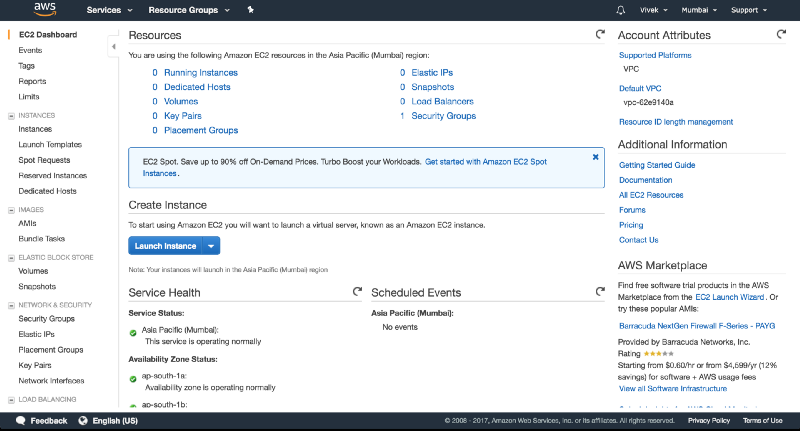
Task: Open the Pricing link
Action: pyautogui.click(x=631, y=225)
